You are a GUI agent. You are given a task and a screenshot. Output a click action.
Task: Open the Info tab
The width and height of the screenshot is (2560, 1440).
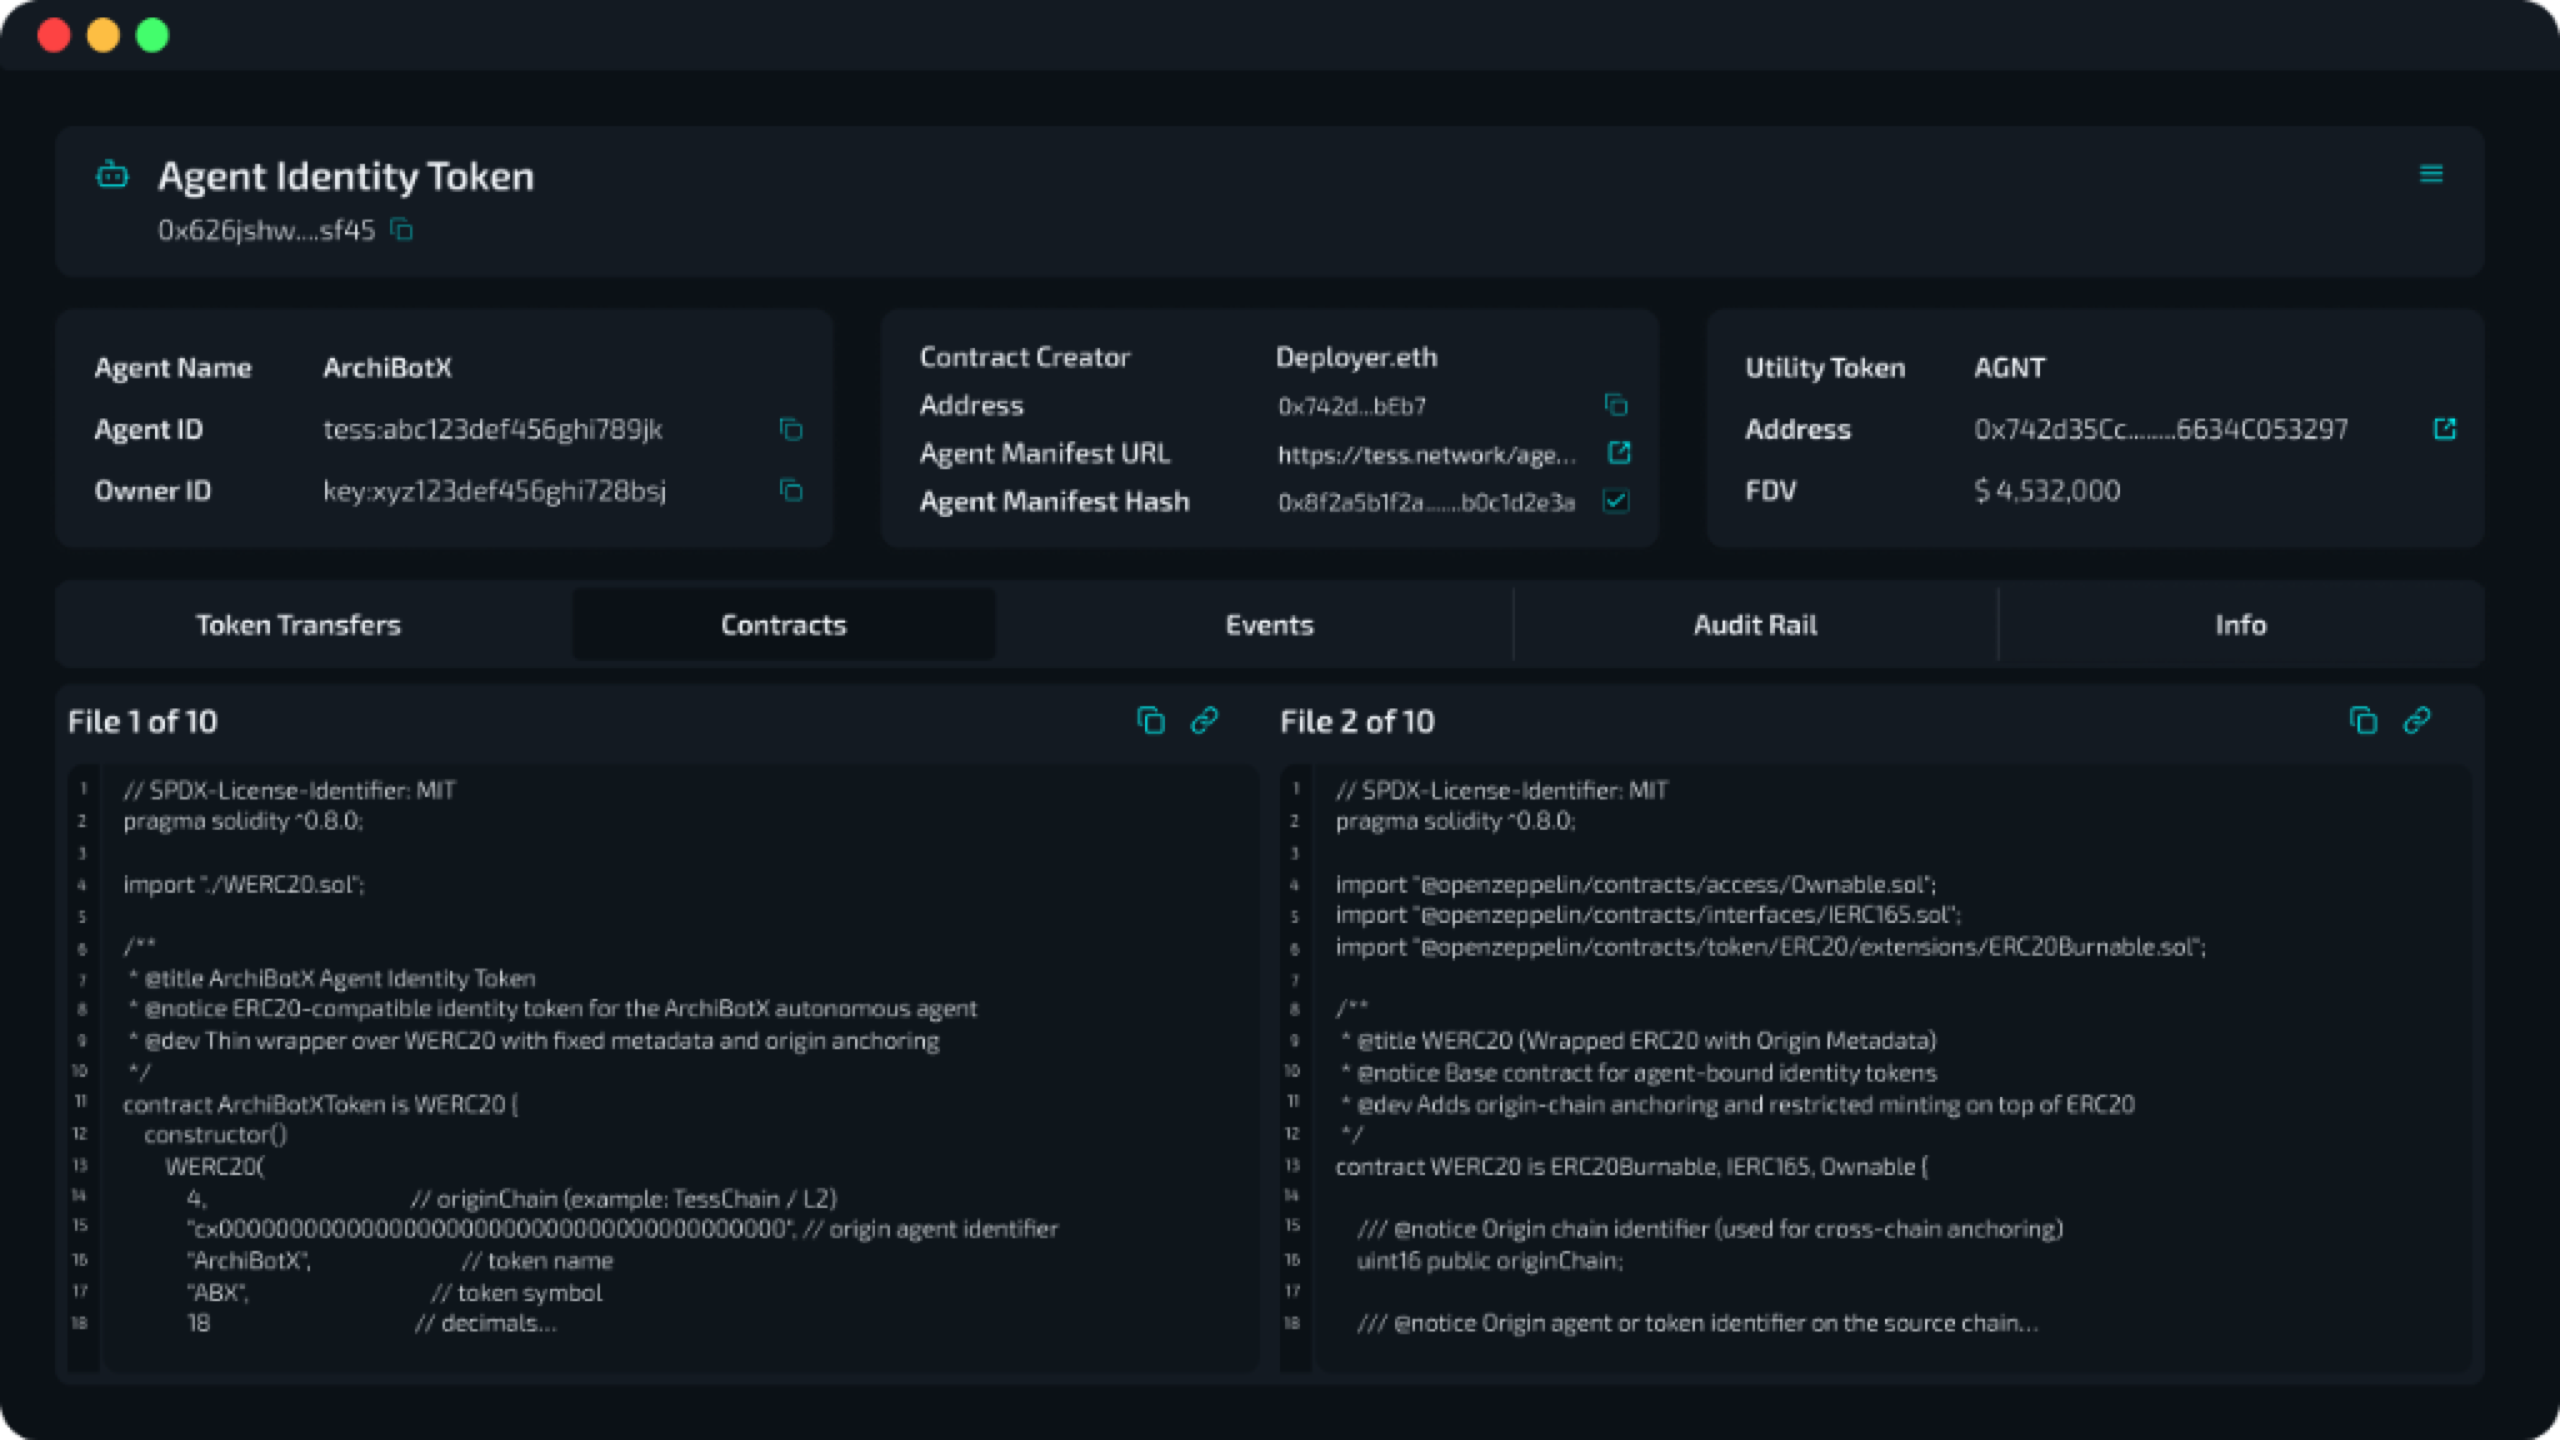(2240, 625)
